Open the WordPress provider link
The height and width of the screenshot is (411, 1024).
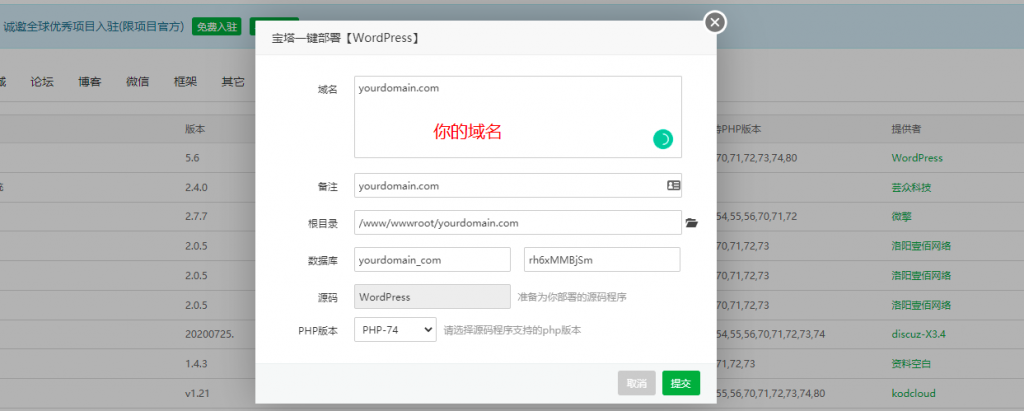tap(917, 158)
